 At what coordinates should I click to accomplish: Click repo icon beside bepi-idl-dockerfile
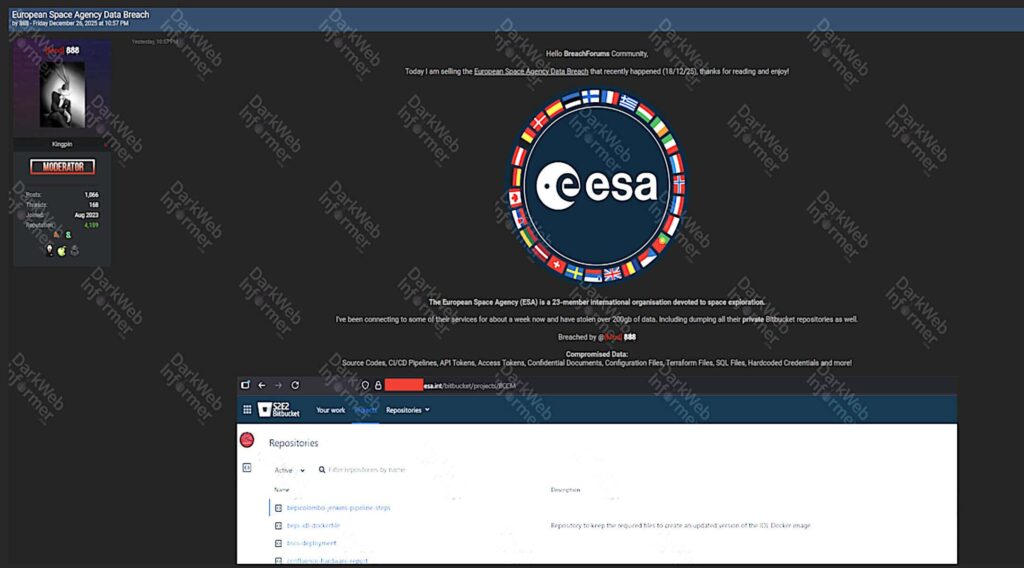[278, 526]
